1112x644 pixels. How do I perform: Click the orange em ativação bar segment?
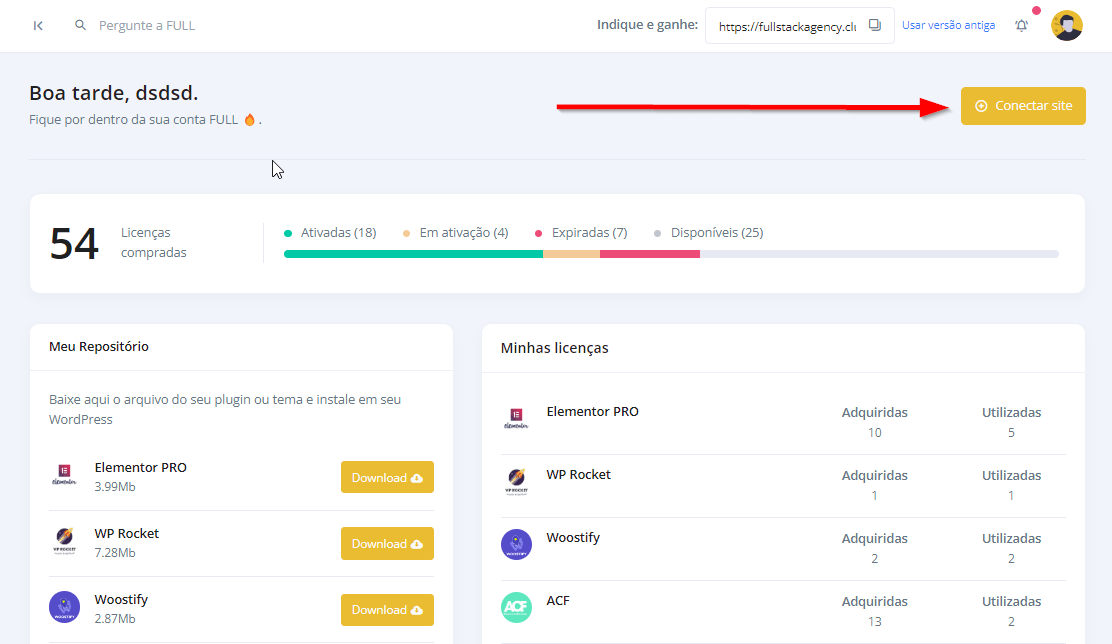pos(572,254)
